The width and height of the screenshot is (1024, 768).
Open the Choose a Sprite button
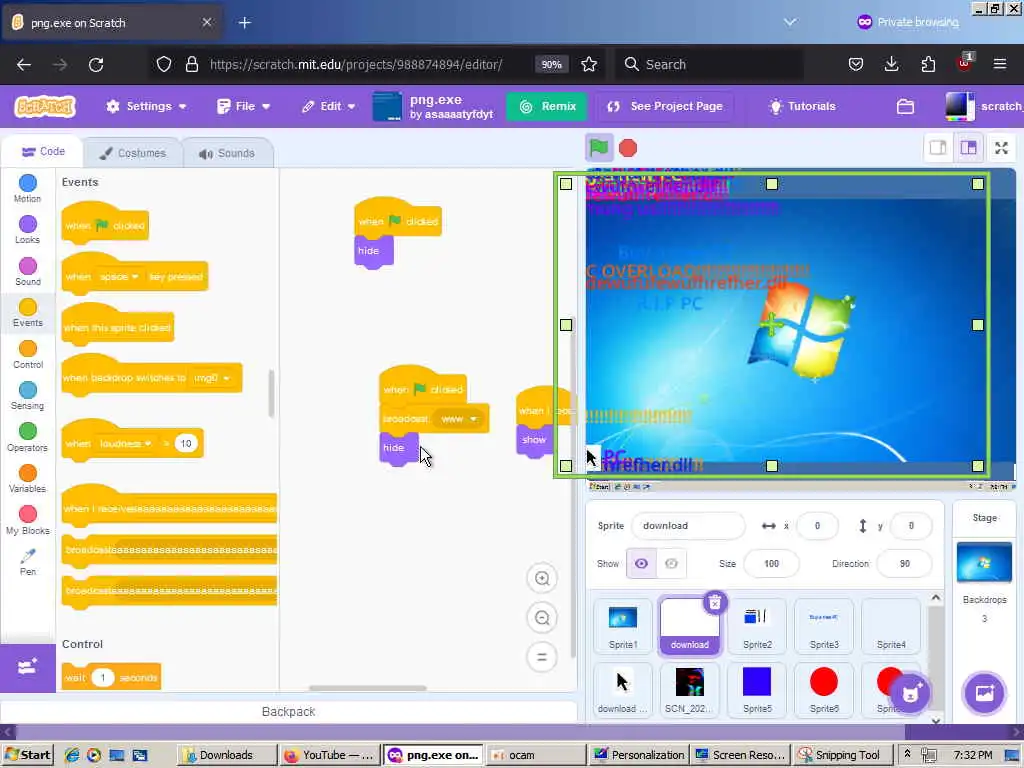click(910, 694)
